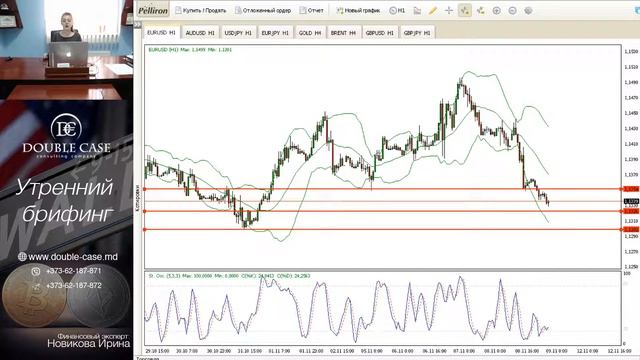Create a new chart with Новый график

point(358,11)
